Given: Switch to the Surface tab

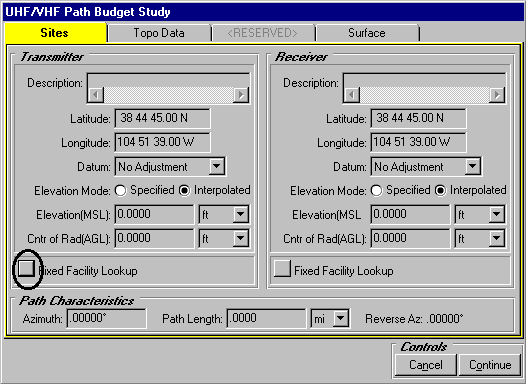Looking at the screenshot, I should point(367,33).
